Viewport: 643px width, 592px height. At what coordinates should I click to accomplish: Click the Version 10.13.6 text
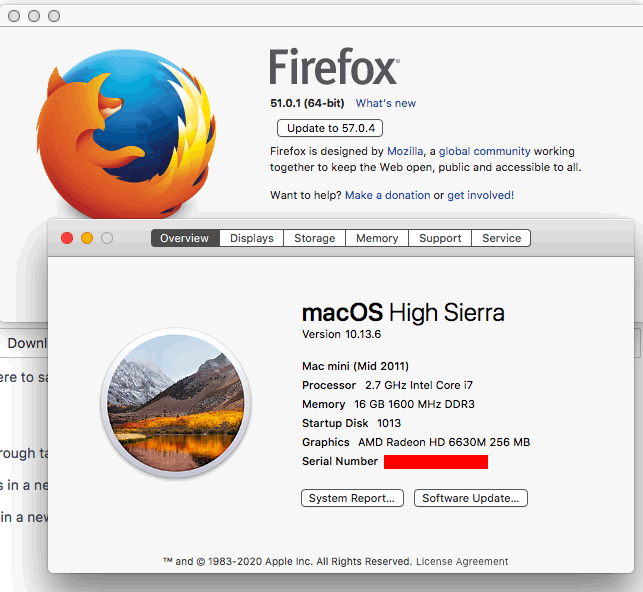(x=341, y=334)
